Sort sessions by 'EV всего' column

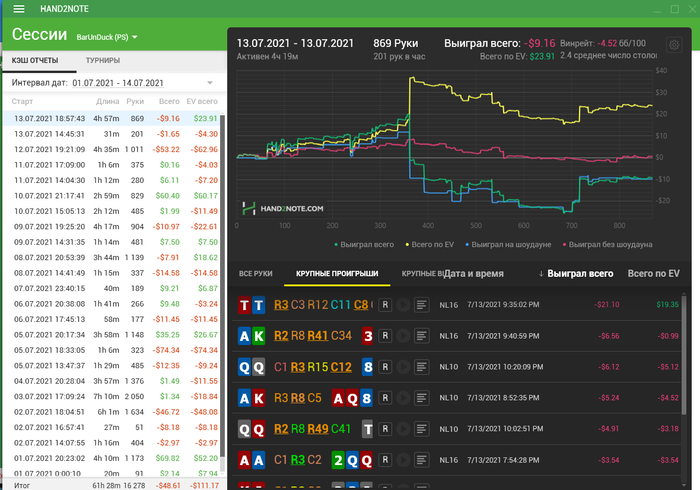pyautogui.click(x=202, y=101)
